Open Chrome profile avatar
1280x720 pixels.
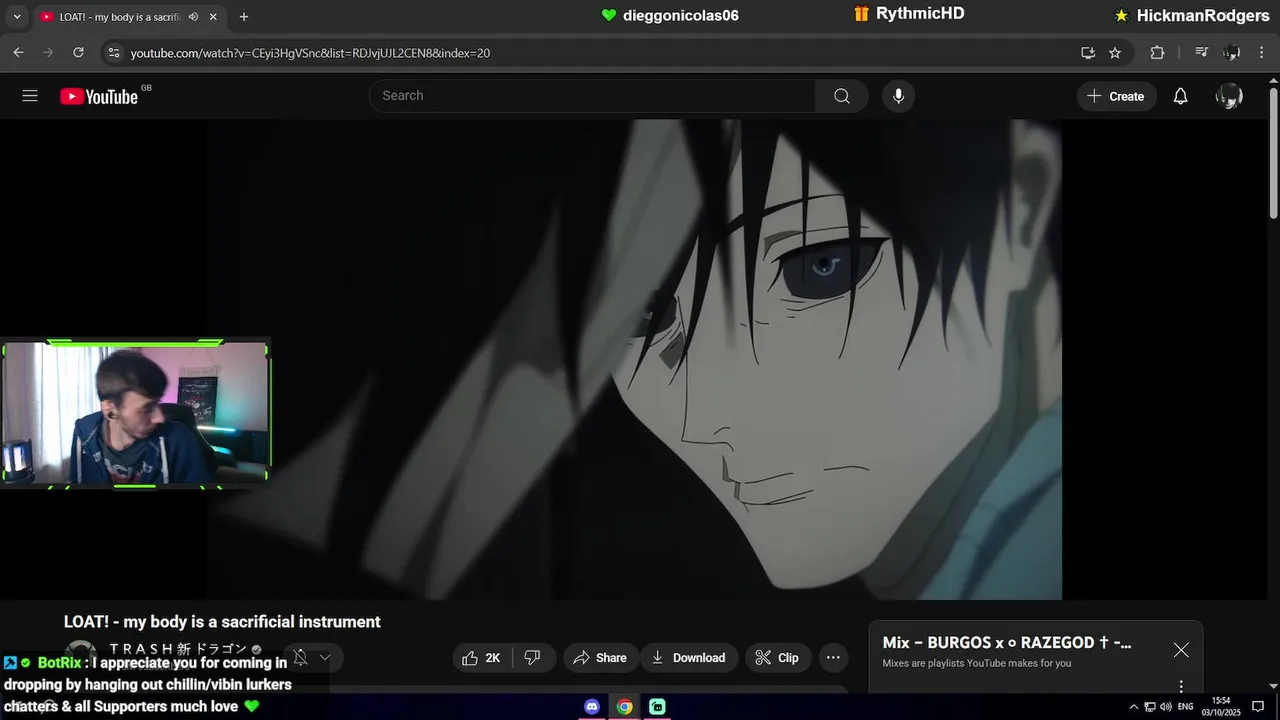[1232, 53]
